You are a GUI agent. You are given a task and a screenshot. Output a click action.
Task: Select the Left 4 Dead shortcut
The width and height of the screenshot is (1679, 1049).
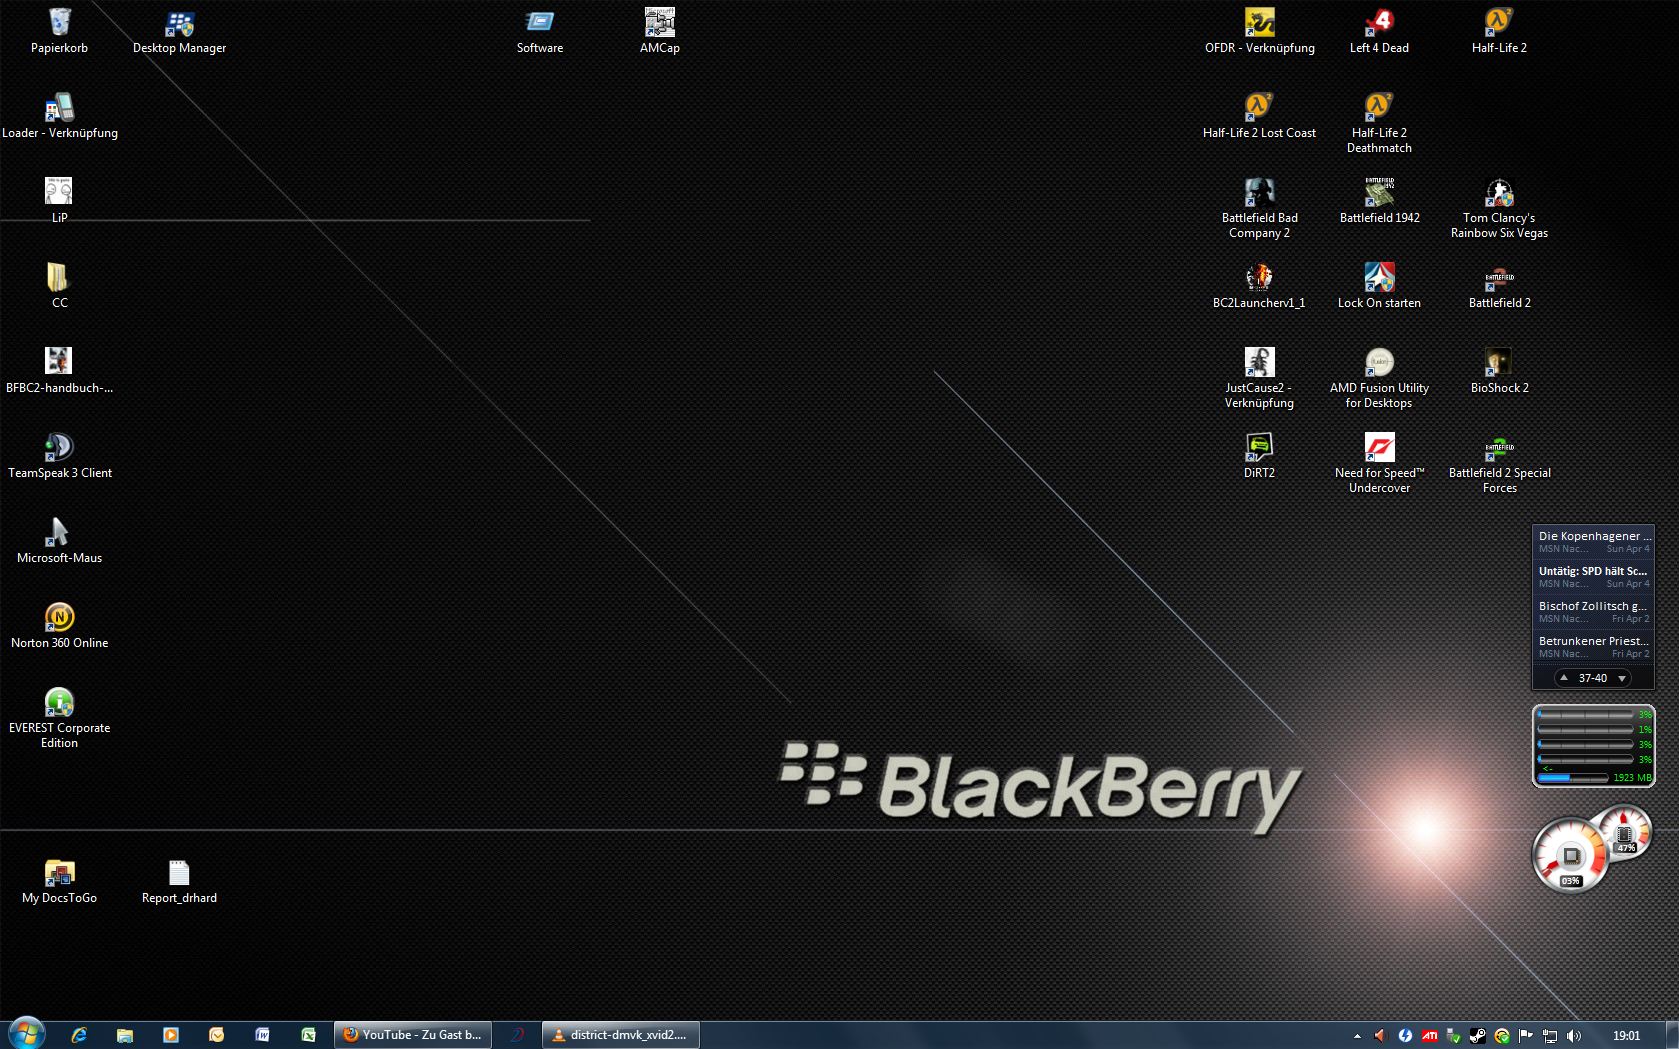point(1379,31)
